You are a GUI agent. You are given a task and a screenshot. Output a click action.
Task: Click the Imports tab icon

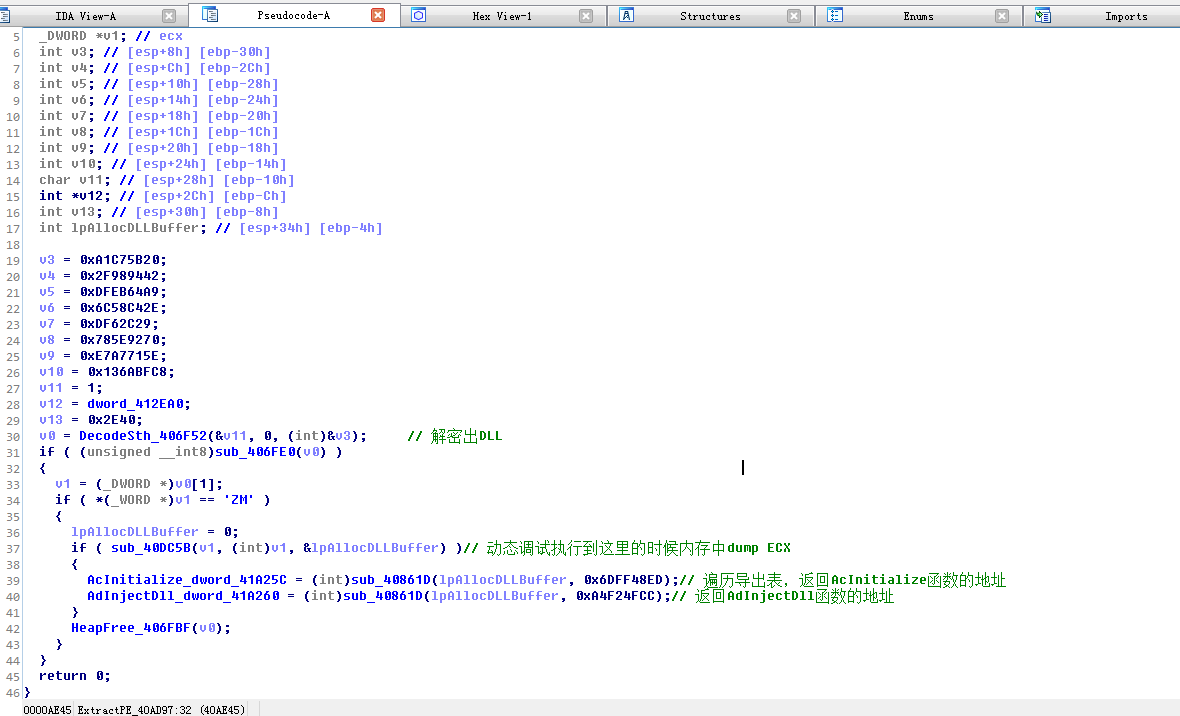[1042, 16]
